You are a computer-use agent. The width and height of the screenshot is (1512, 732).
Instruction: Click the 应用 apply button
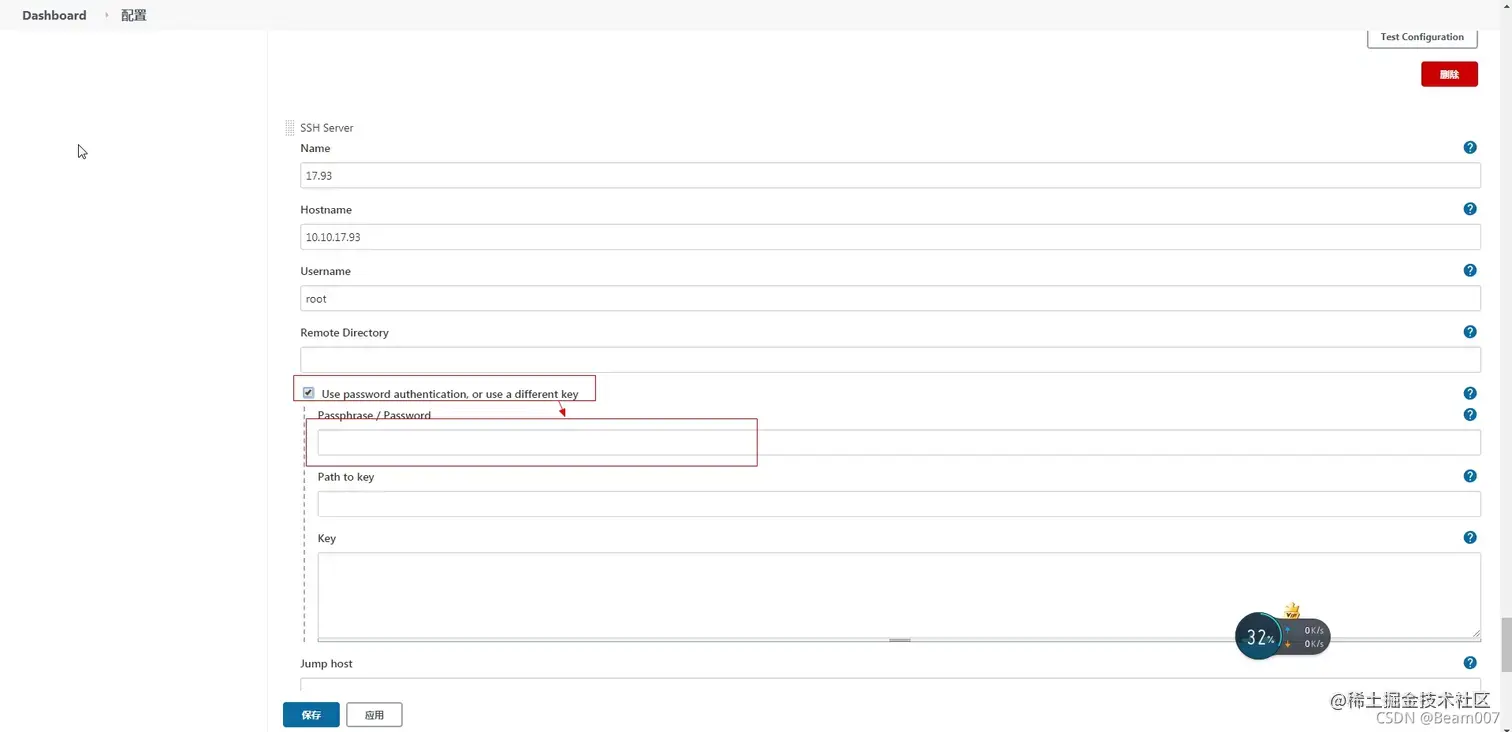pos(374,715)
